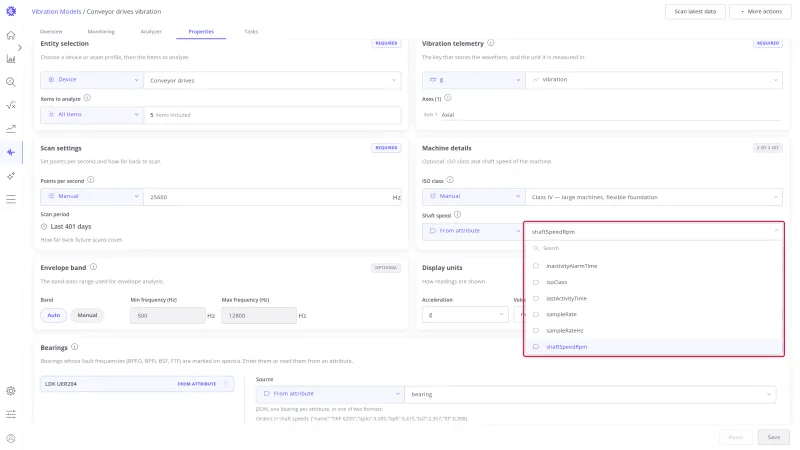This screenshot has height=450, width=800.
Task: Click info icon next to Points per second
Action: (91, 180)
